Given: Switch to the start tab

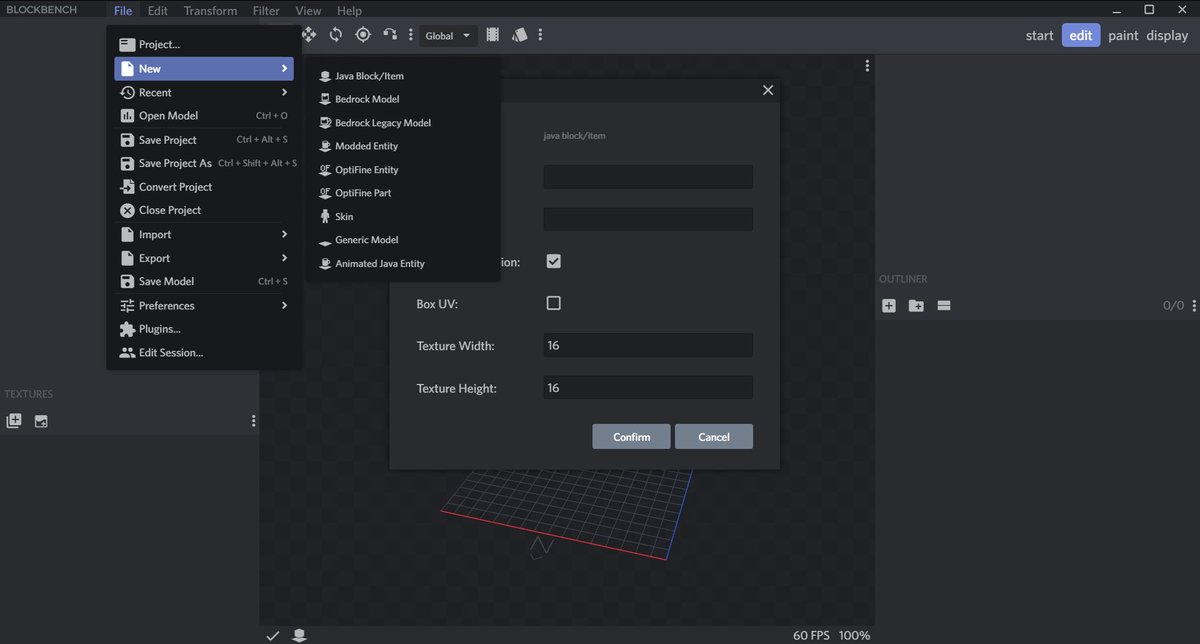Looking at the screenshot, I should click(1039, 35).
